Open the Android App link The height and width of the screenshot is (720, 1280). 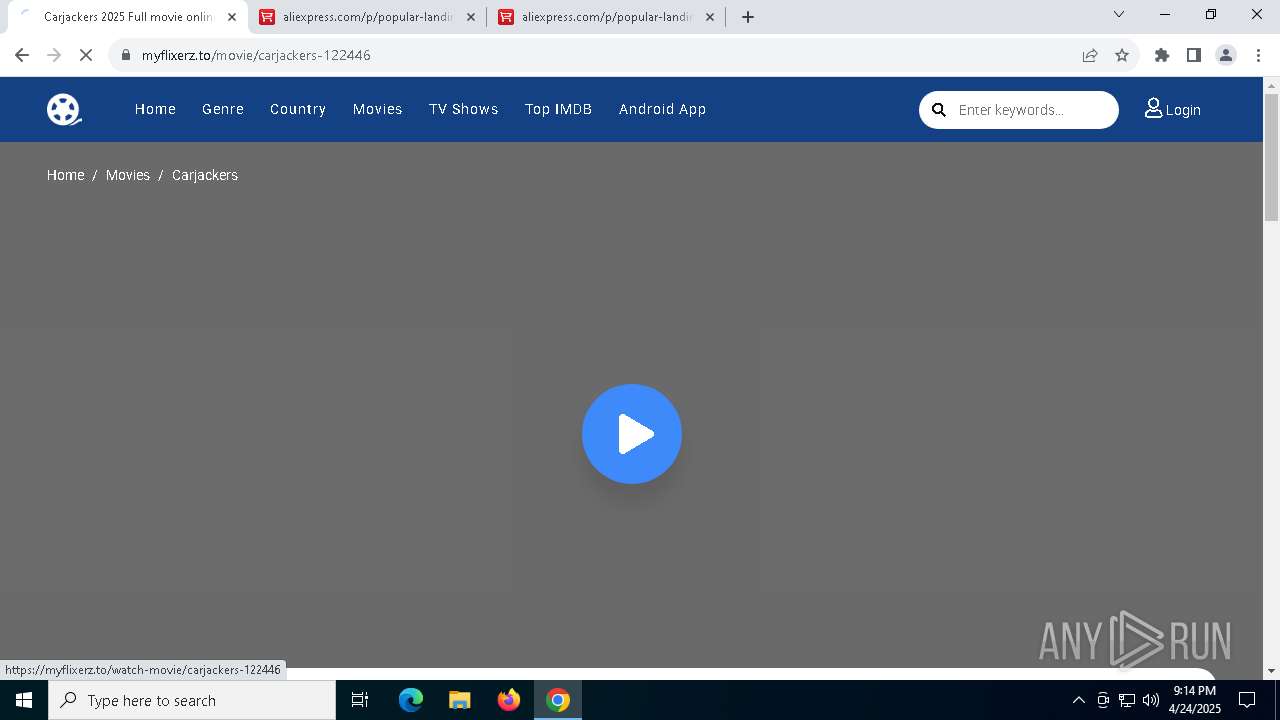[x=663, y=109]
